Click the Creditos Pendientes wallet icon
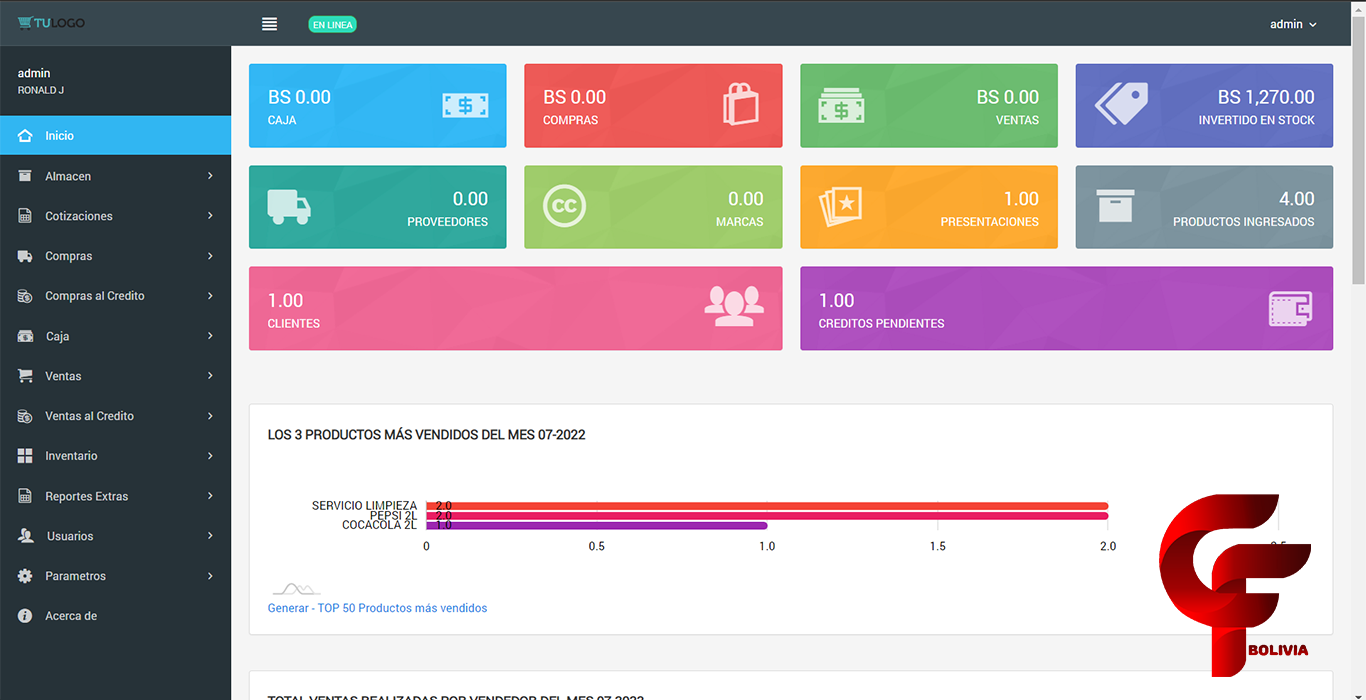Image resolution: width=1366 pixels, height=700 pixels. 1290,308
